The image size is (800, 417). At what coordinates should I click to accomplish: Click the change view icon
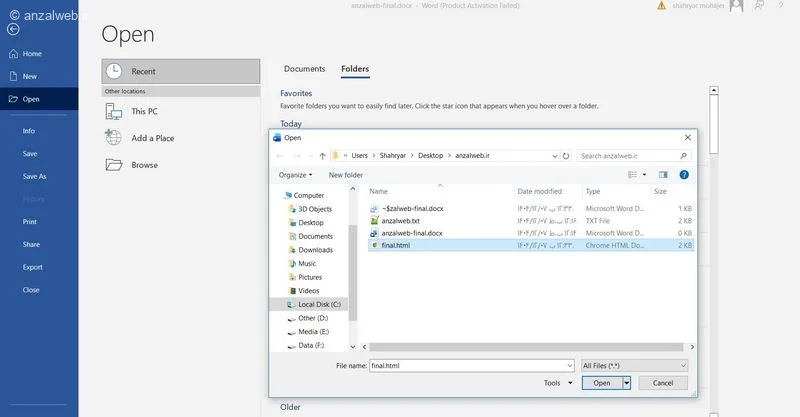coord(632,175)
